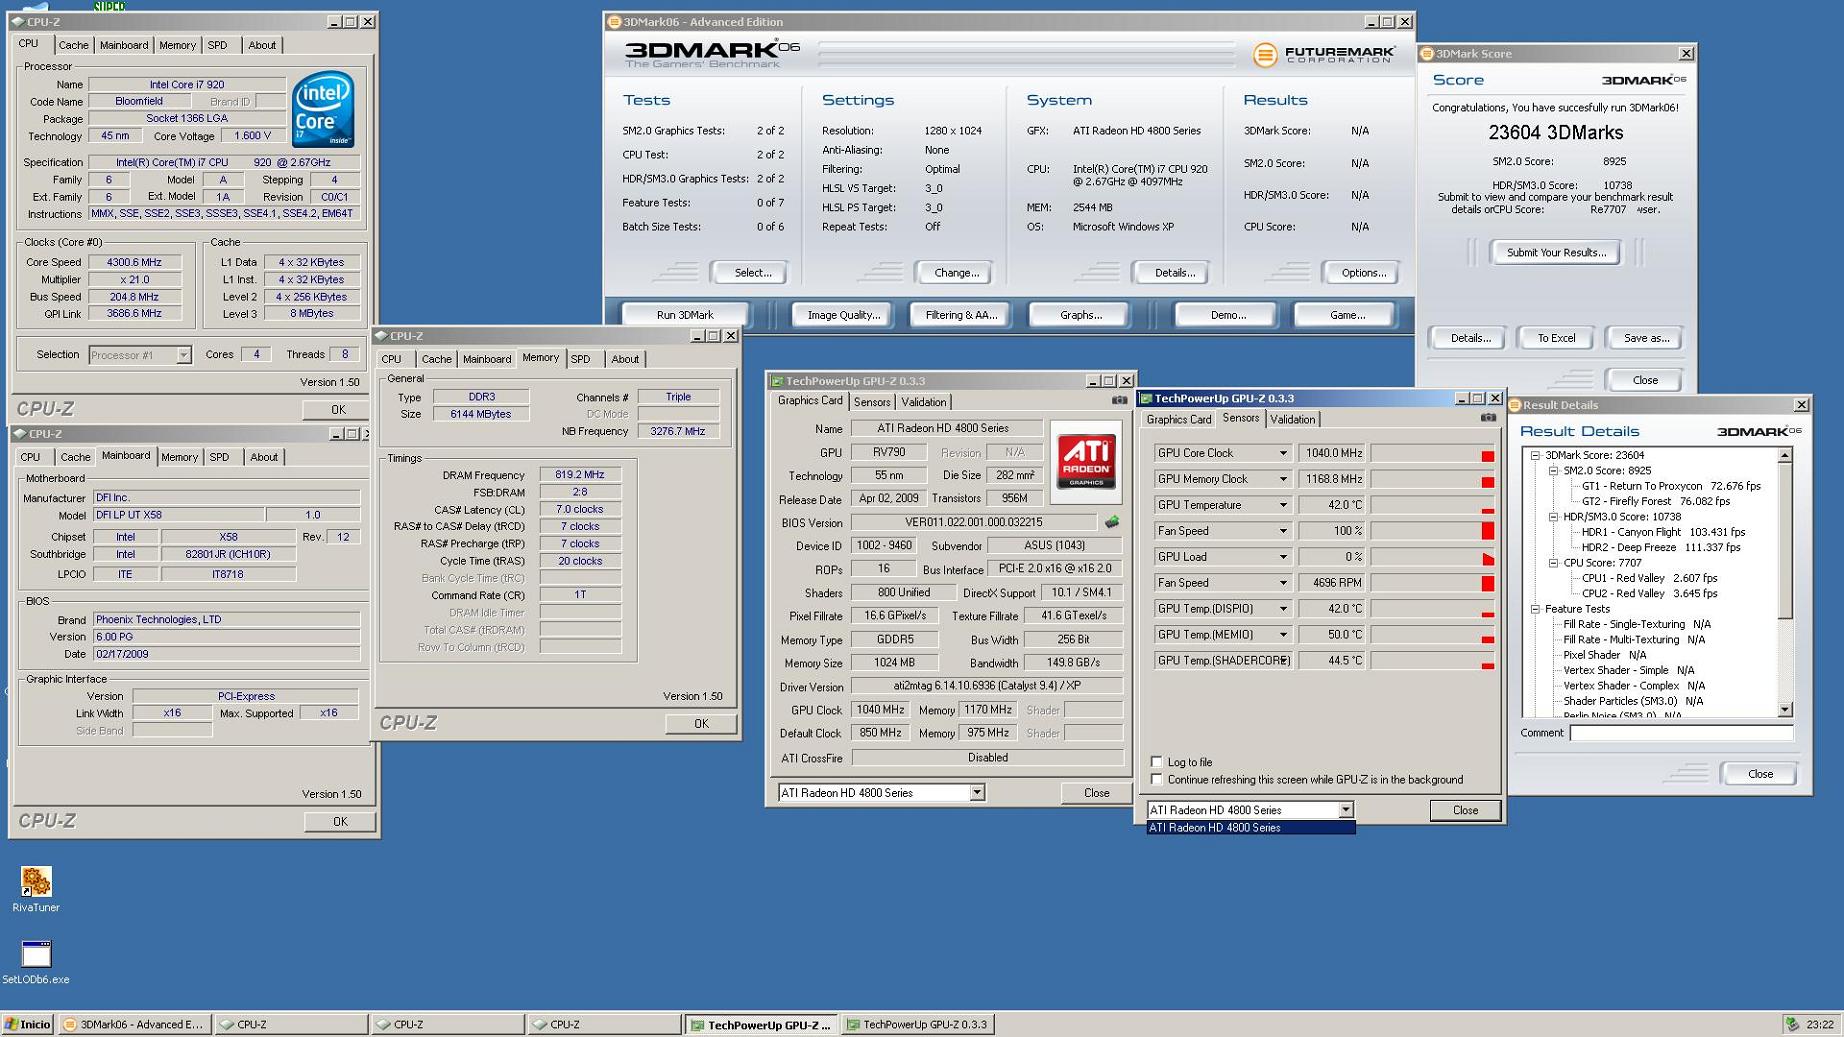Screen dimensions: 1844x1037
Task: Collapse 3DMark Score tree node
Action: tap(1535, 455)
